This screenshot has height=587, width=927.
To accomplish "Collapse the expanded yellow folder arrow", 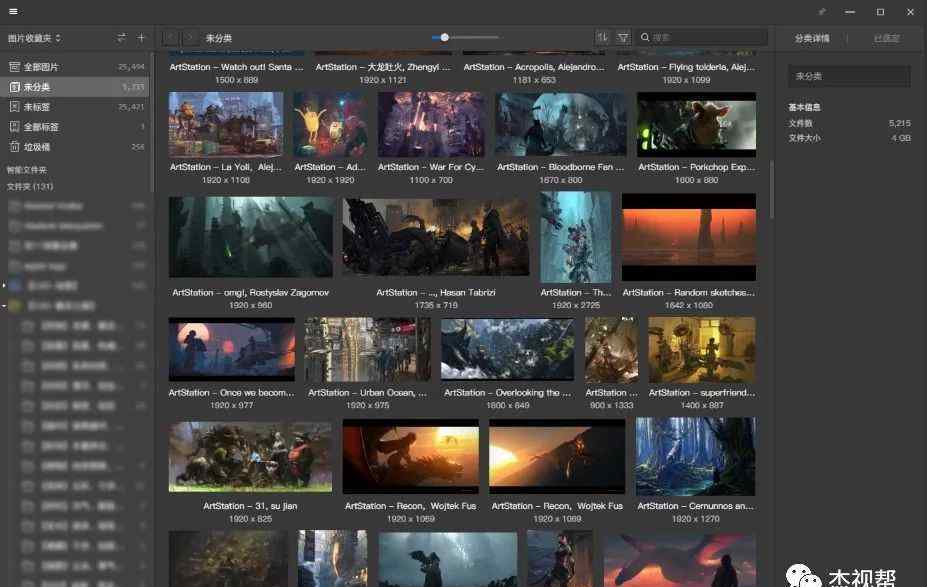I will pos(4,306).
